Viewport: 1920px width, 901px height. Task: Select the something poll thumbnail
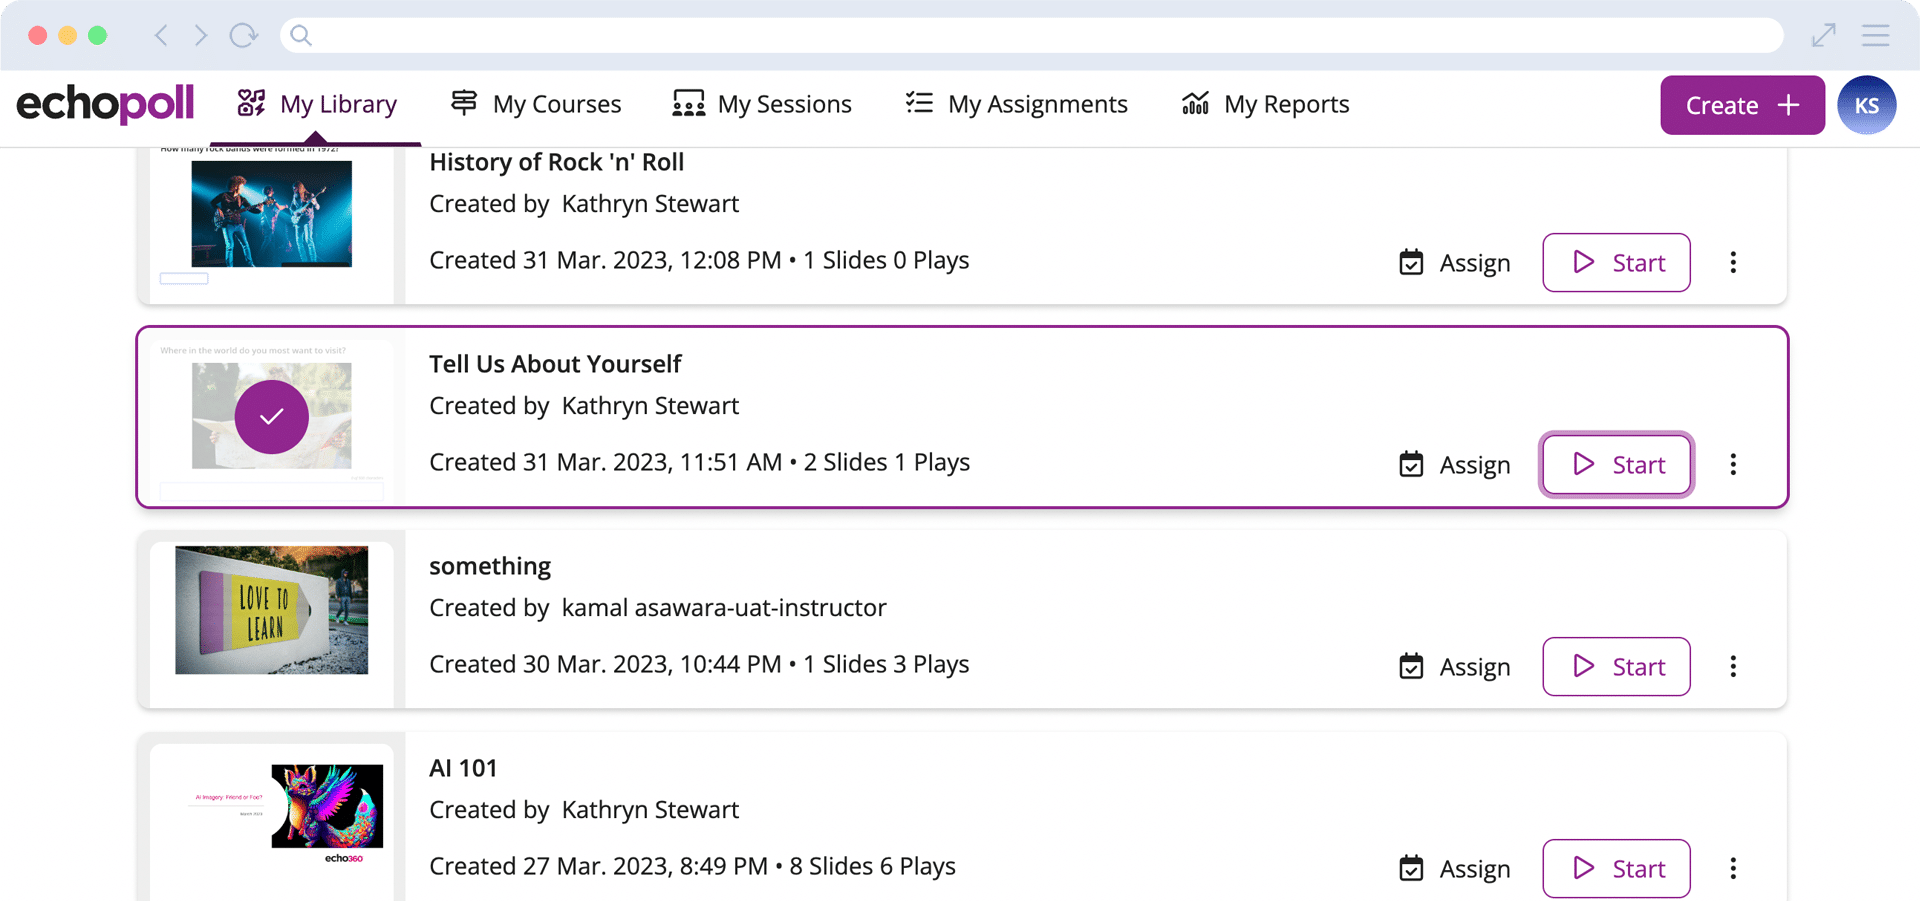click(x=271, y=610)
